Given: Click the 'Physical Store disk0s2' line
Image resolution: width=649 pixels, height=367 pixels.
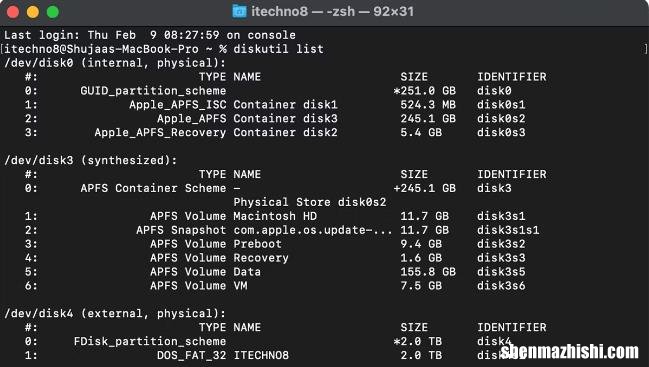Looking at the screenshot, I should (310, 202).
